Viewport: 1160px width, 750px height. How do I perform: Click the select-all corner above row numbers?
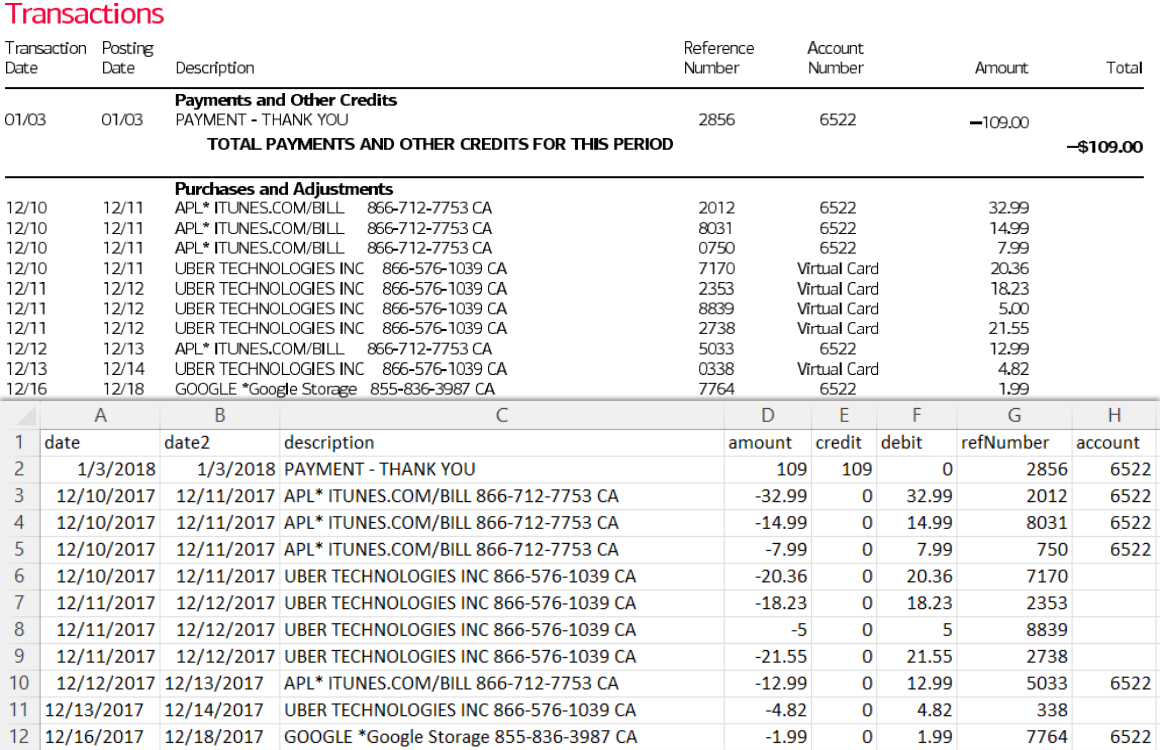click(22, 414)
